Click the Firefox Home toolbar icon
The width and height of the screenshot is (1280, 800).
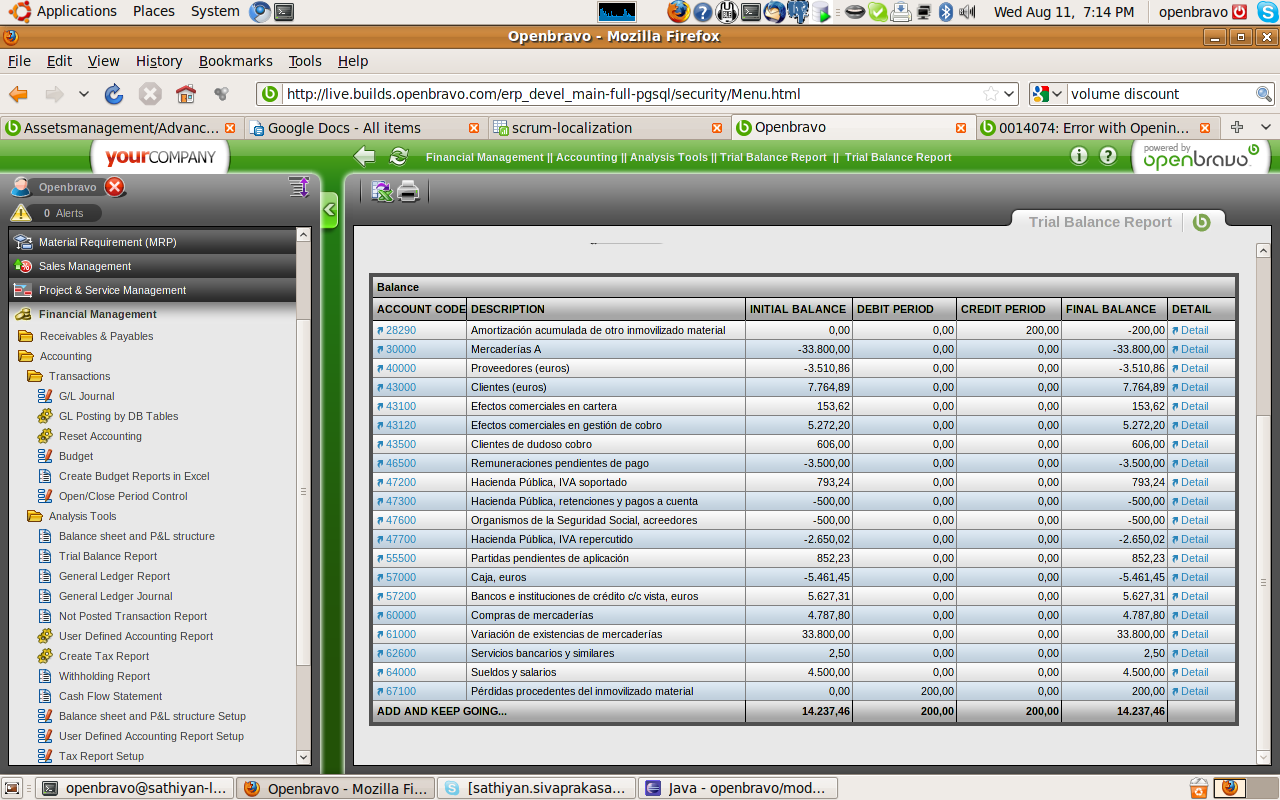point(185,94)
